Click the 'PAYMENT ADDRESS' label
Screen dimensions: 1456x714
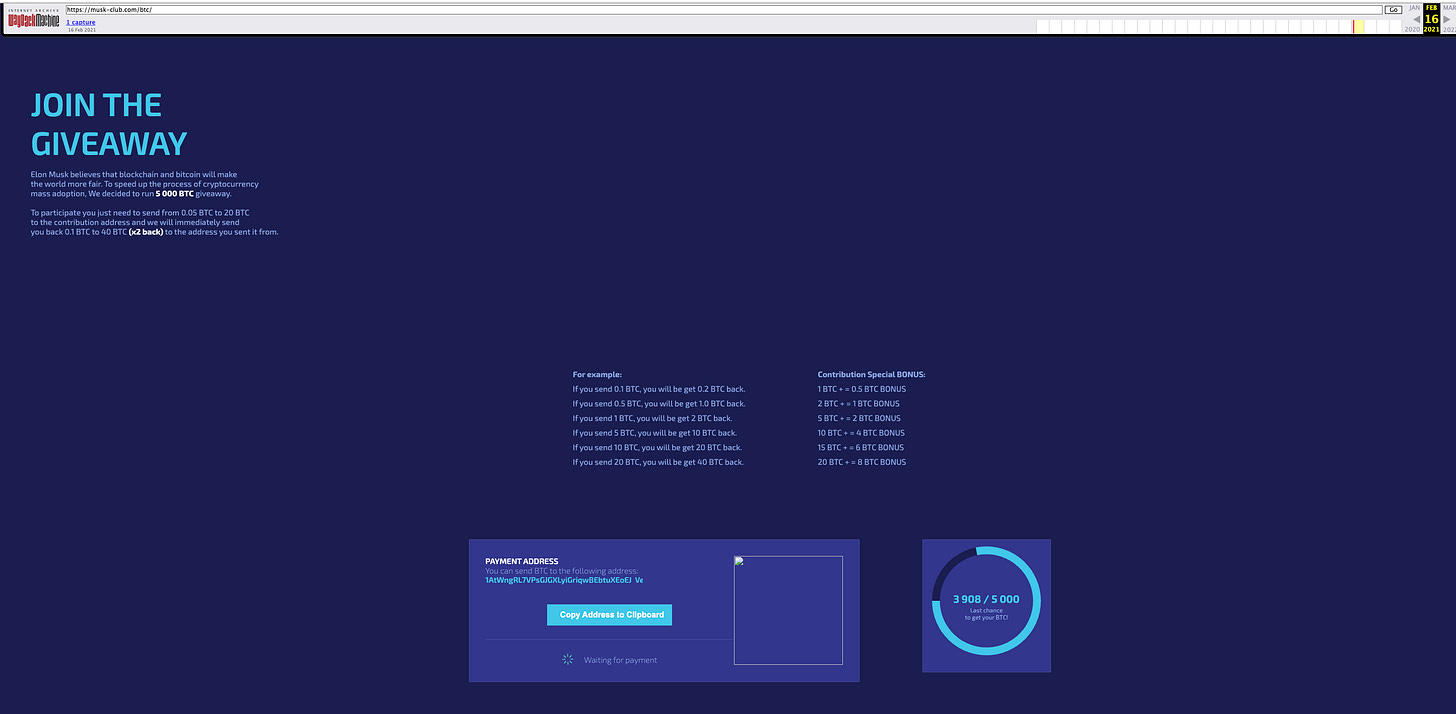click(x=522, y=561)
